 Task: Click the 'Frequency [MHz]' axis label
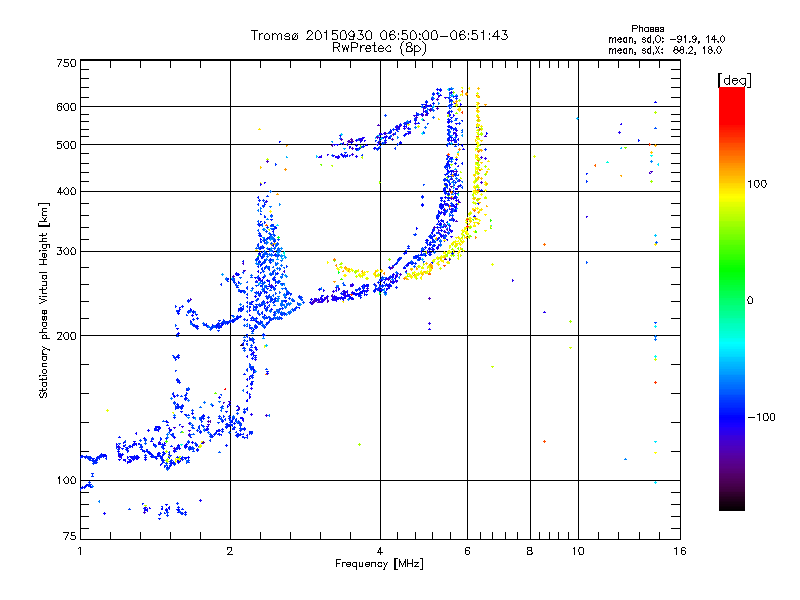tap(379, 564)
